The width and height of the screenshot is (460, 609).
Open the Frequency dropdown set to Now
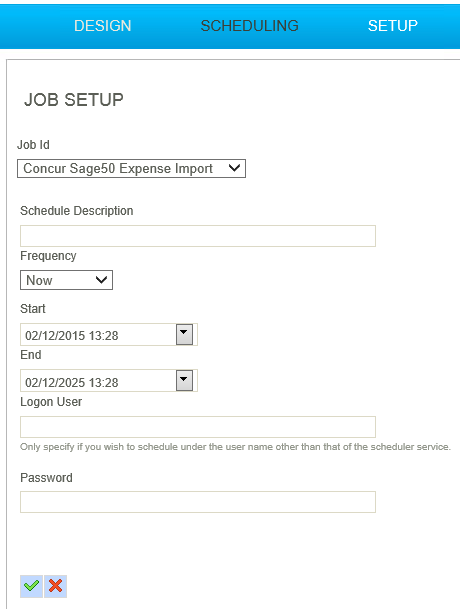[x=66, y=280]
